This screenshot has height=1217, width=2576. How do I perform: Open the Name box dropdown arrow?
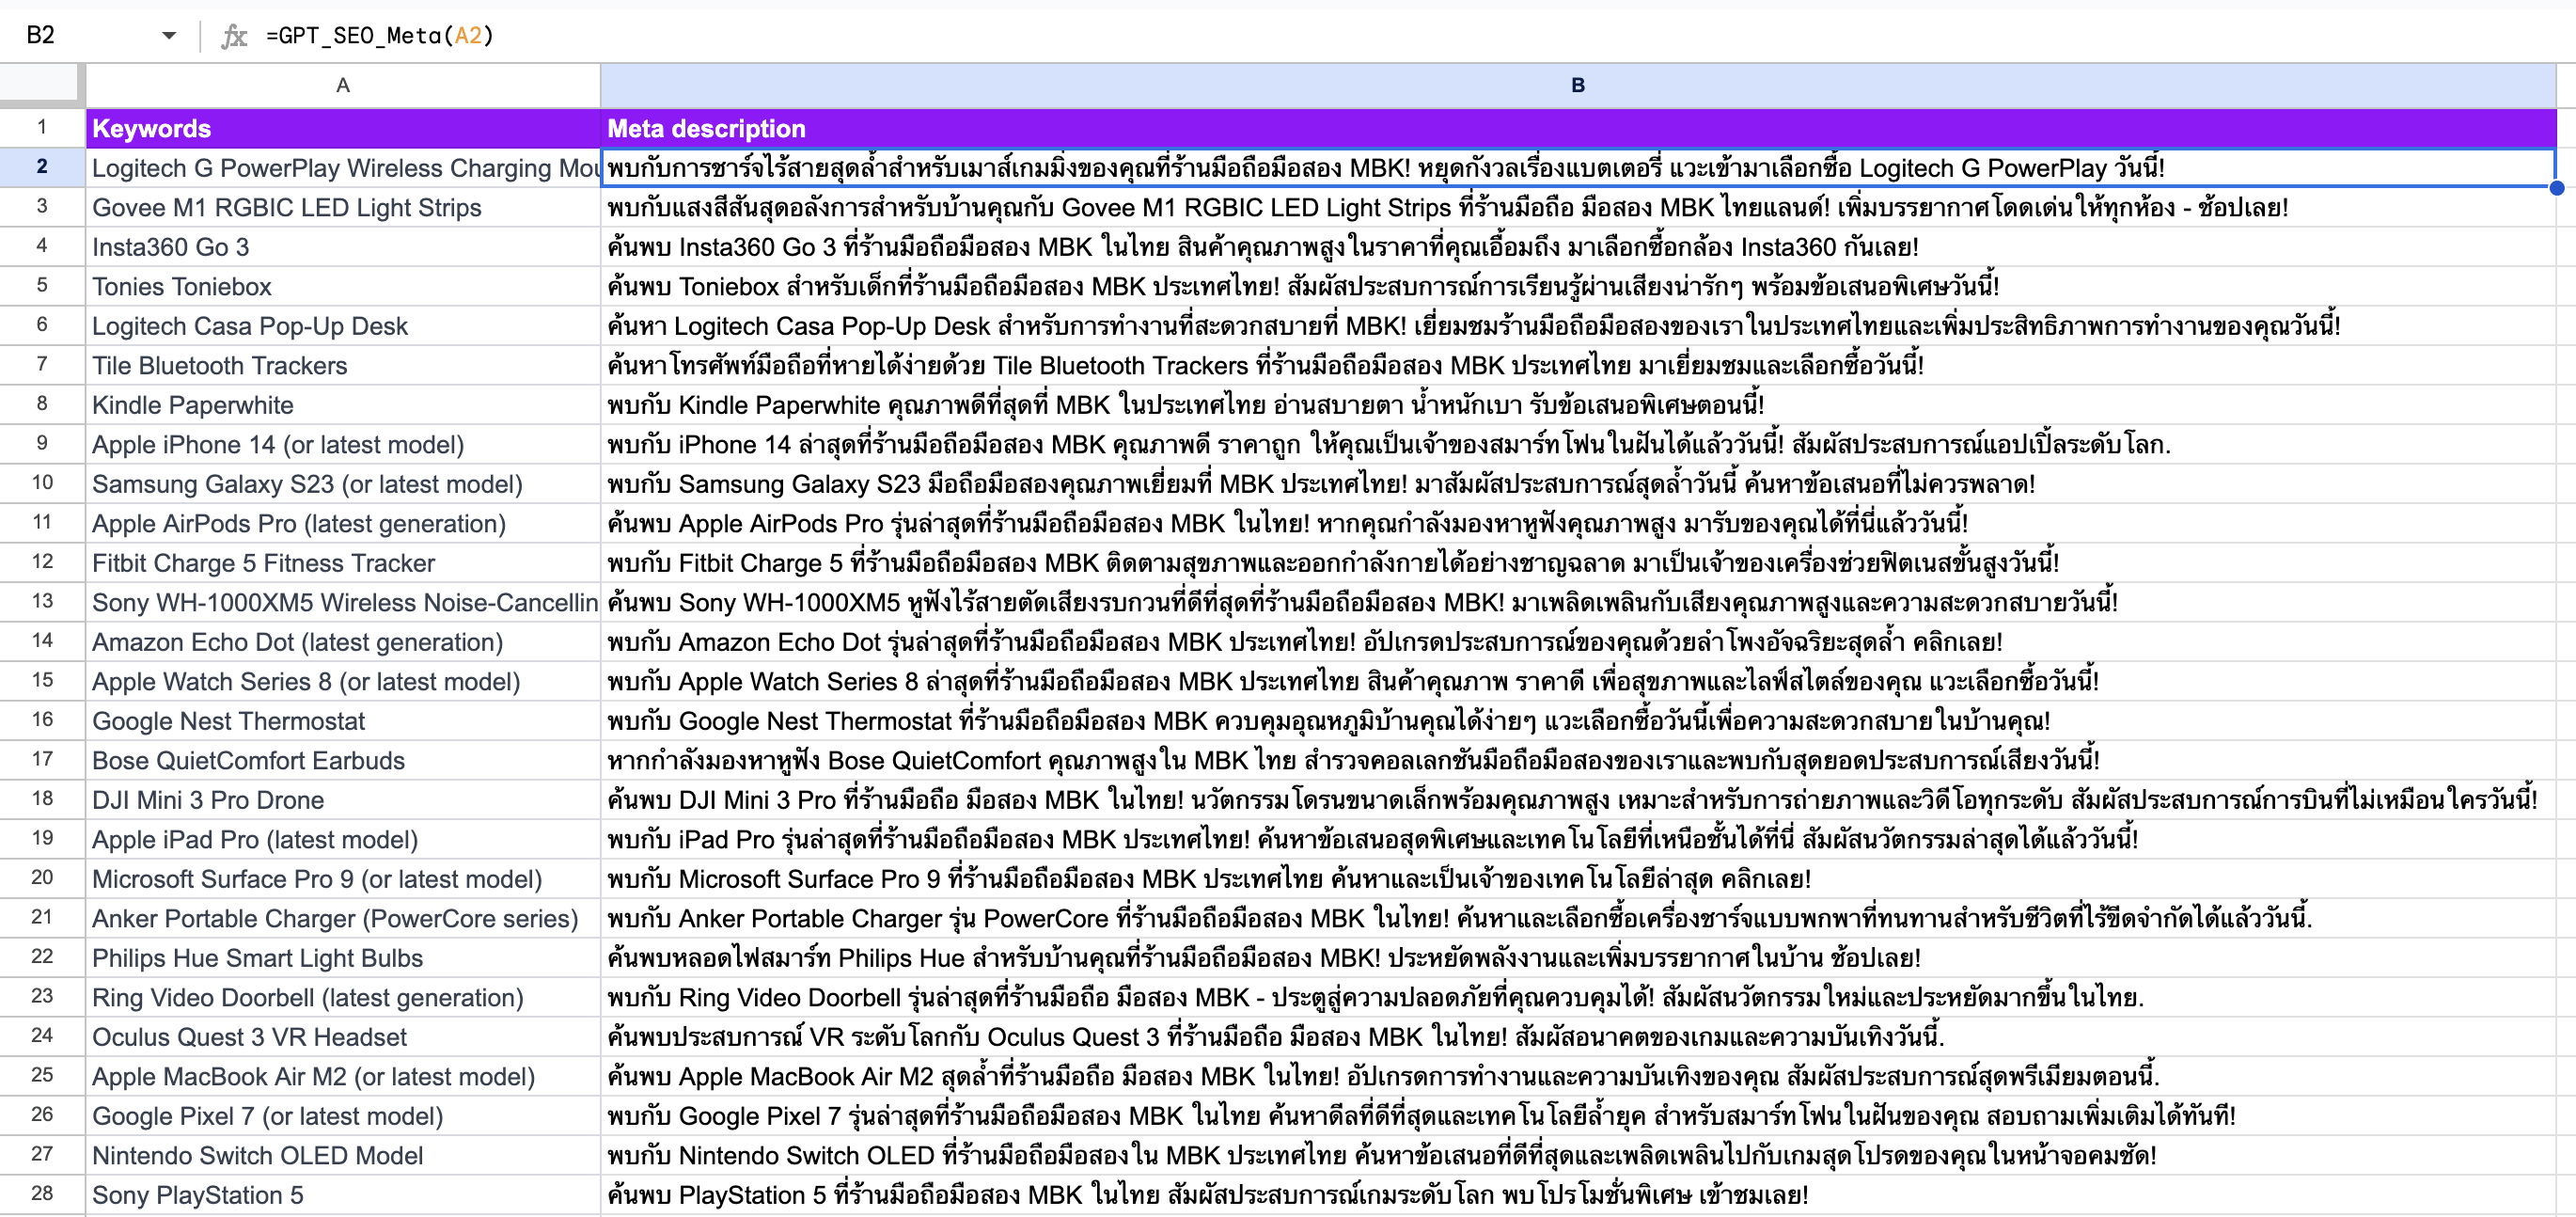pos(168,36)
